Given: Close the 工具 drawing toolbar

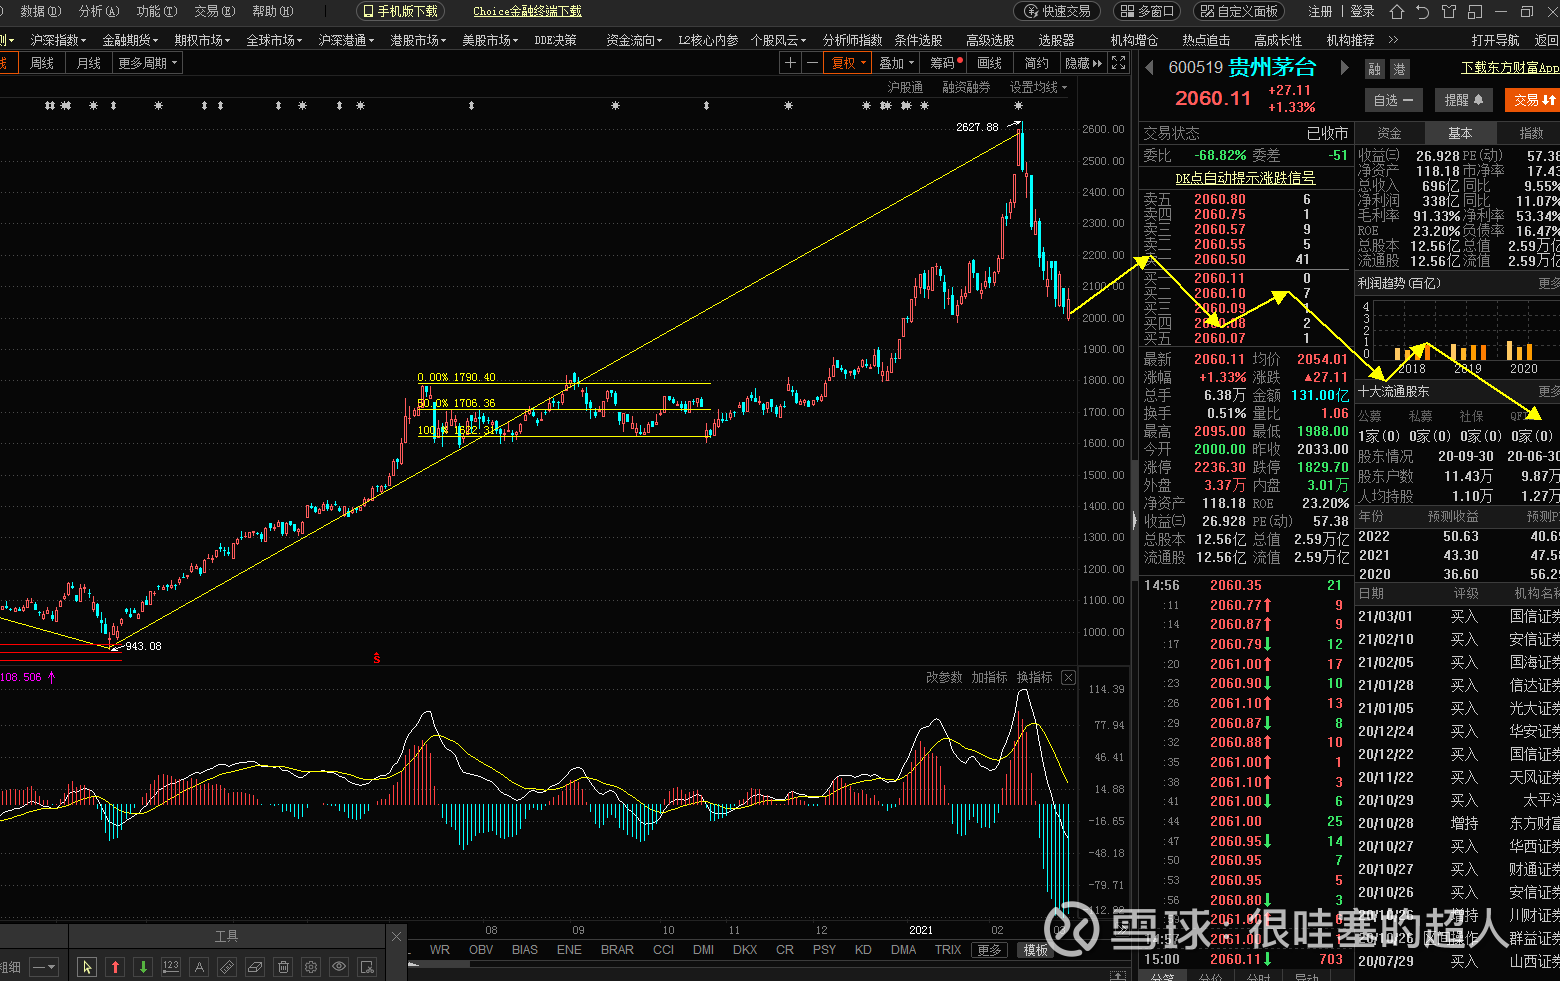Looking at the screenshot, I should [396, 936].
